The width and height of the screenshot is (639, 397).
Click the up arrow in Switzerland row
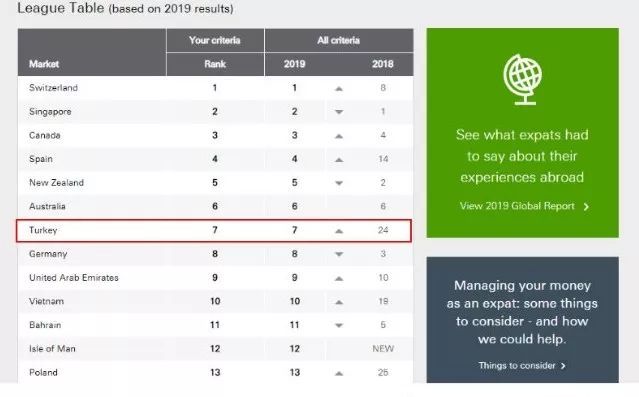click(x=339, y=88)
